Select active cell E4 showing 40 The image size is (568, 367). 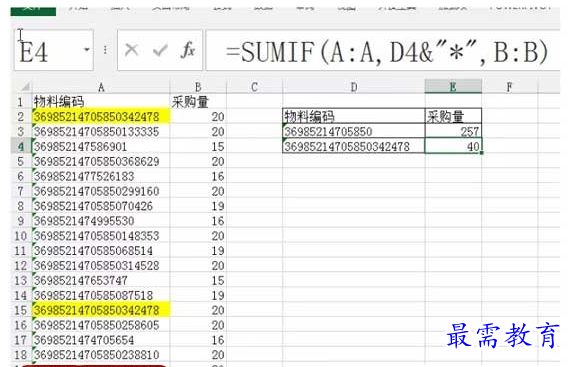453,146
